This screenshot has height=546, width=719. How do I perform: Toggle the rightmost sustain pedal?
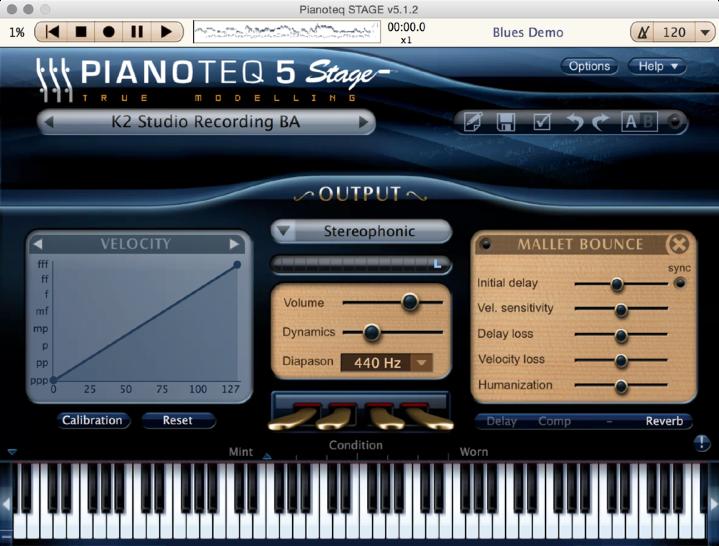427,418
